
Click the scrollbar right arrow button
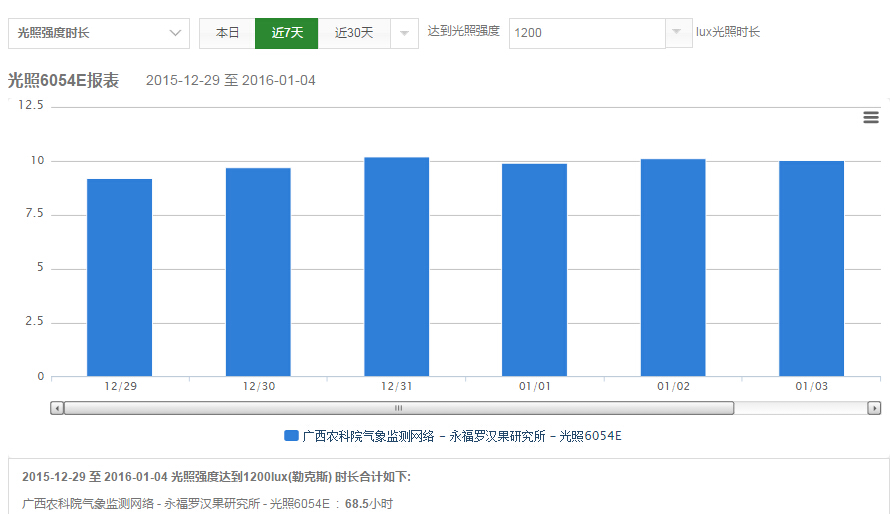pos(873,408)
